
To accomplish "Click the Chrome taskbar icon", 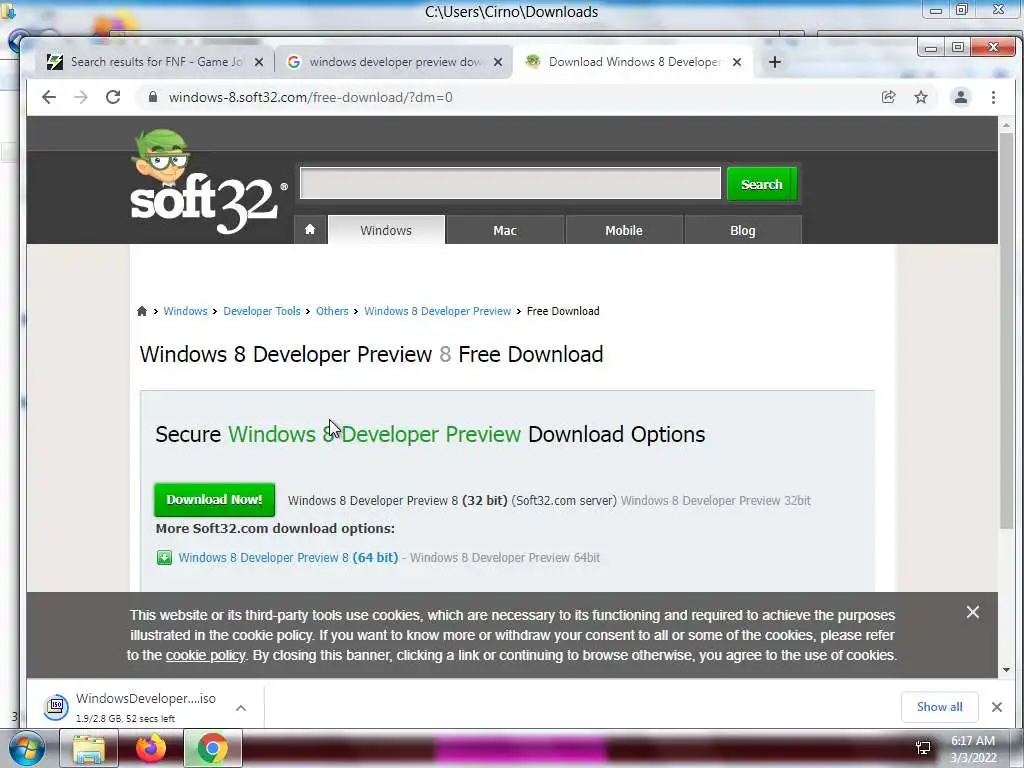I will coord(213,748).
